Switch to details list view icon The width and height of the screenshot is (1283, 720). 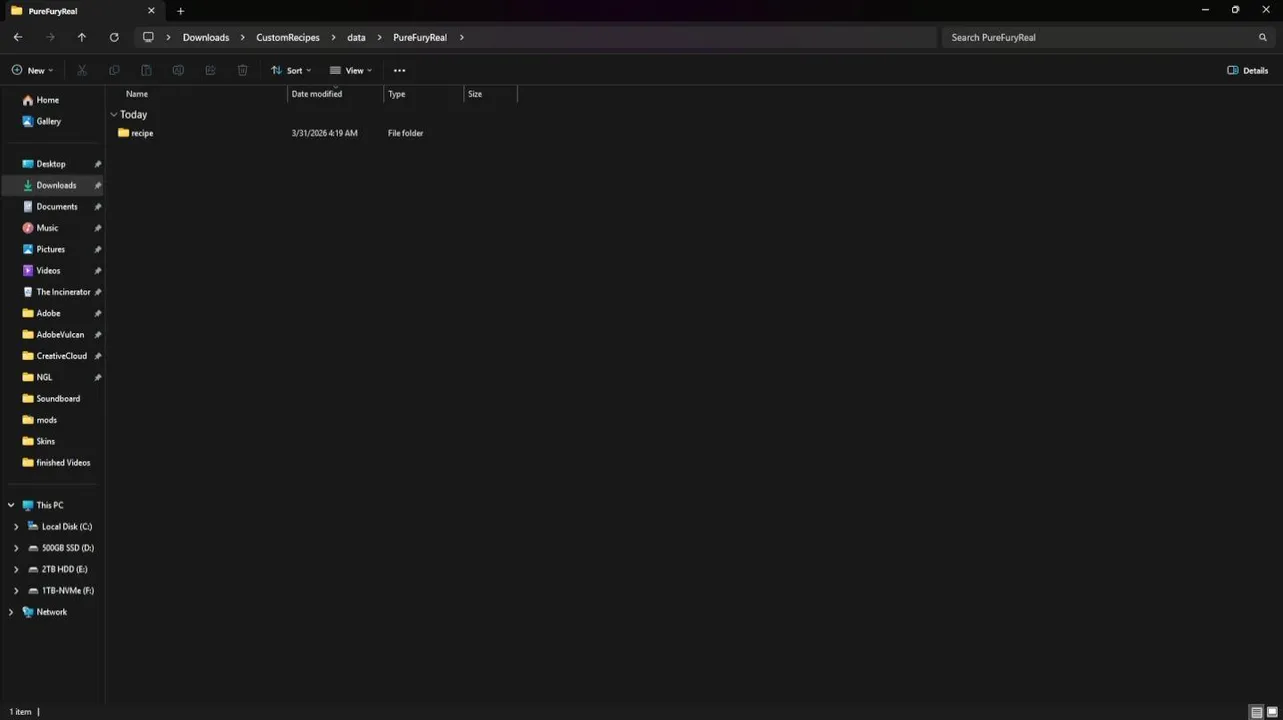pos(1256,712)
